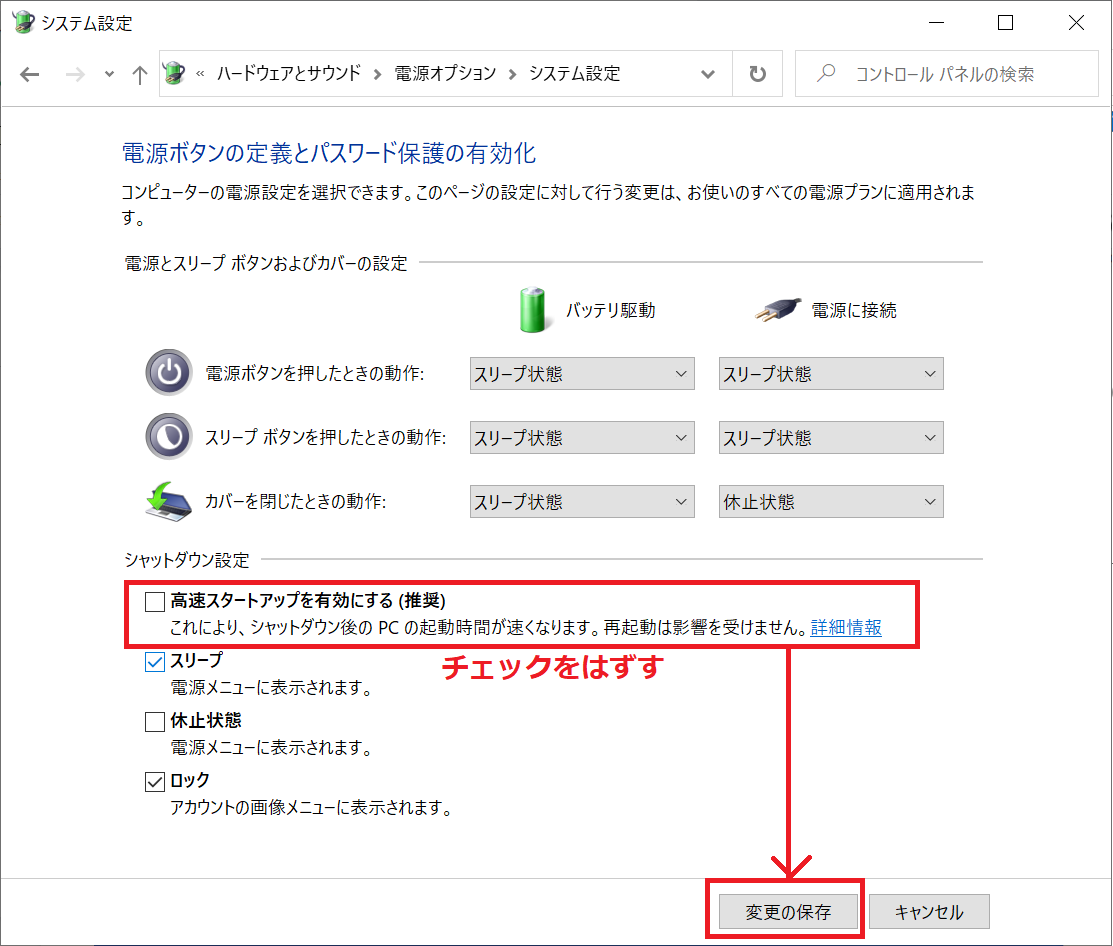1113x946 pixels.
Task: Open recent locations chevron near navigation arrows
Action: [109, 75]
